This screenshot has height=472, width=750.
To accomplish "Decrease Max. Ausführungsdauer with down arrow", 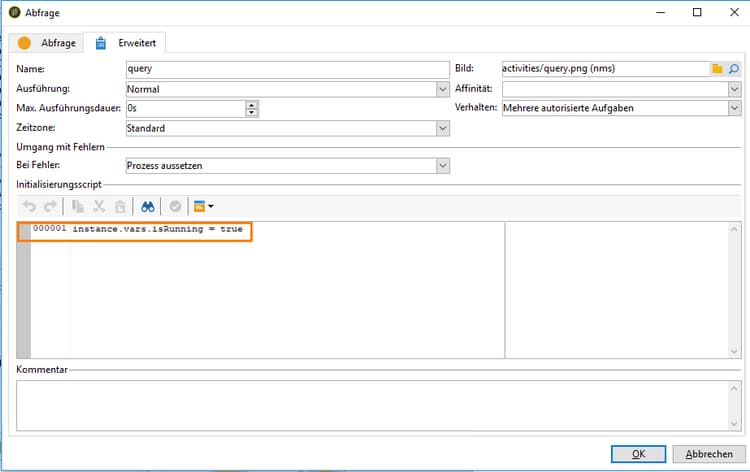I will [252, 112].
